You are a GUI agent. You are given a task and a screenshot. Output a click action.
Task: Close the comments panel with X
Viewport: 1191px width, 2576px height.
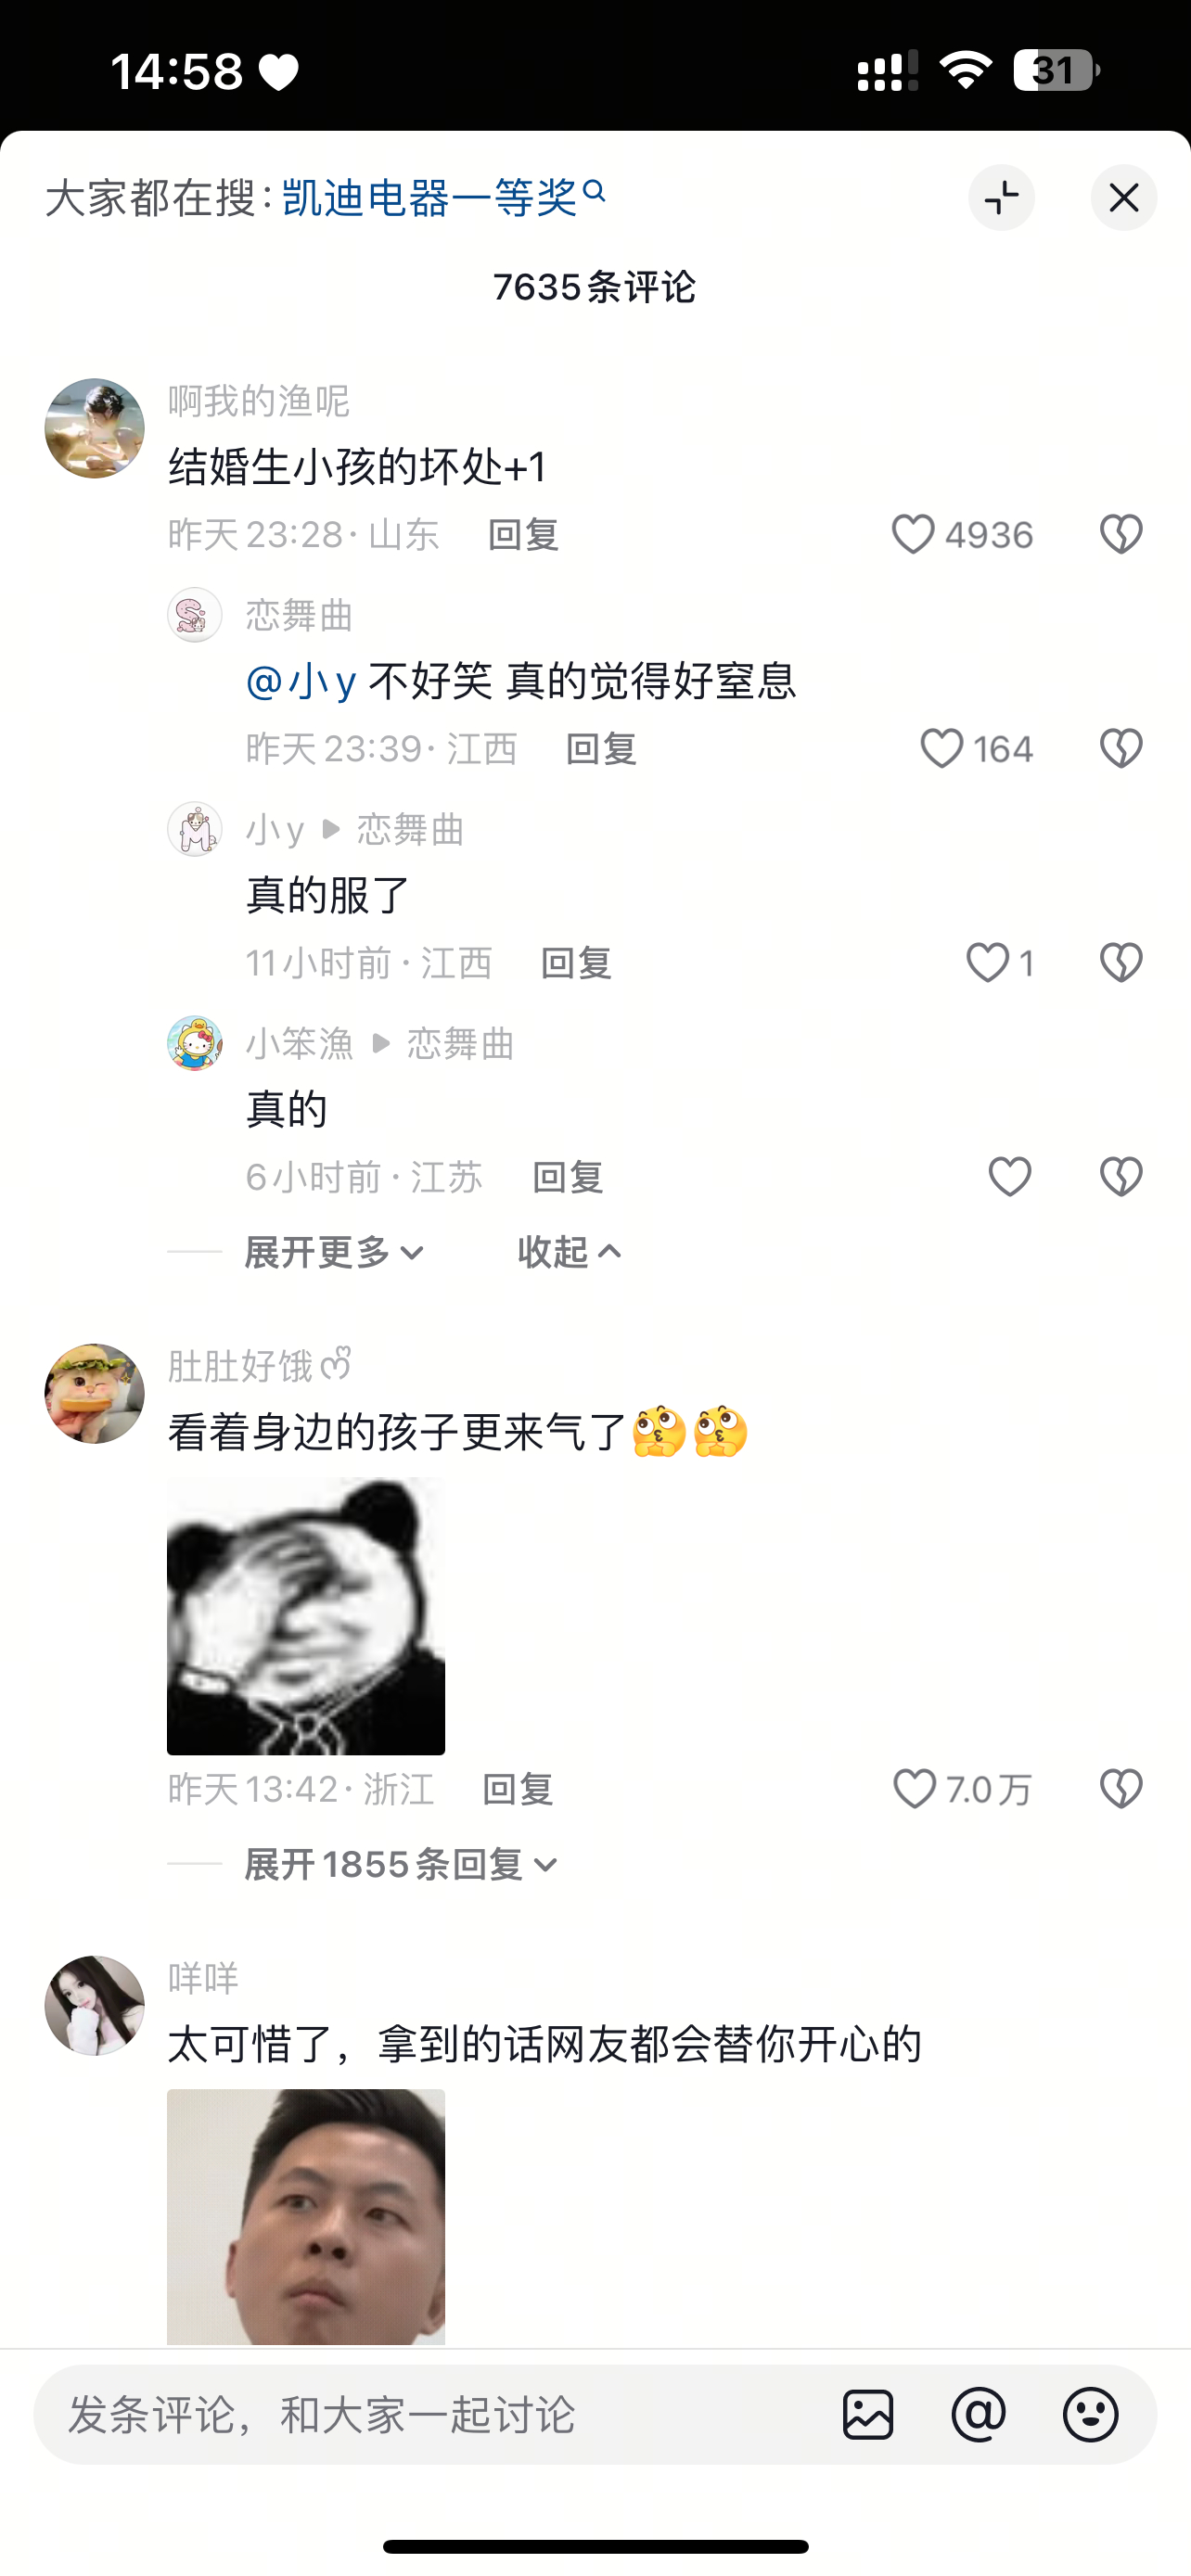click(1124, 198)
